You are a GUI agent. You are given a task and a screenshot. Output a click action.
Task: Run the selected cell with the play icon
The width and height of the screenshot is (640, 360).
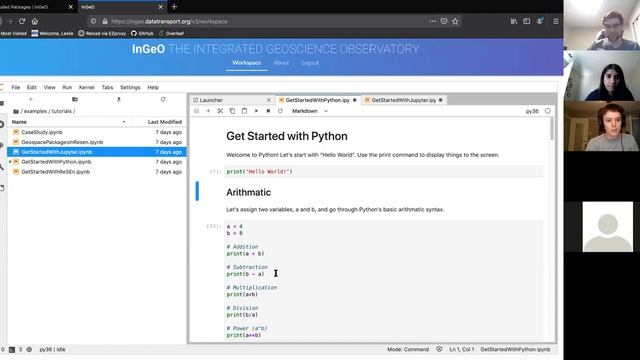pyautogui.click(x=256, y=111)
